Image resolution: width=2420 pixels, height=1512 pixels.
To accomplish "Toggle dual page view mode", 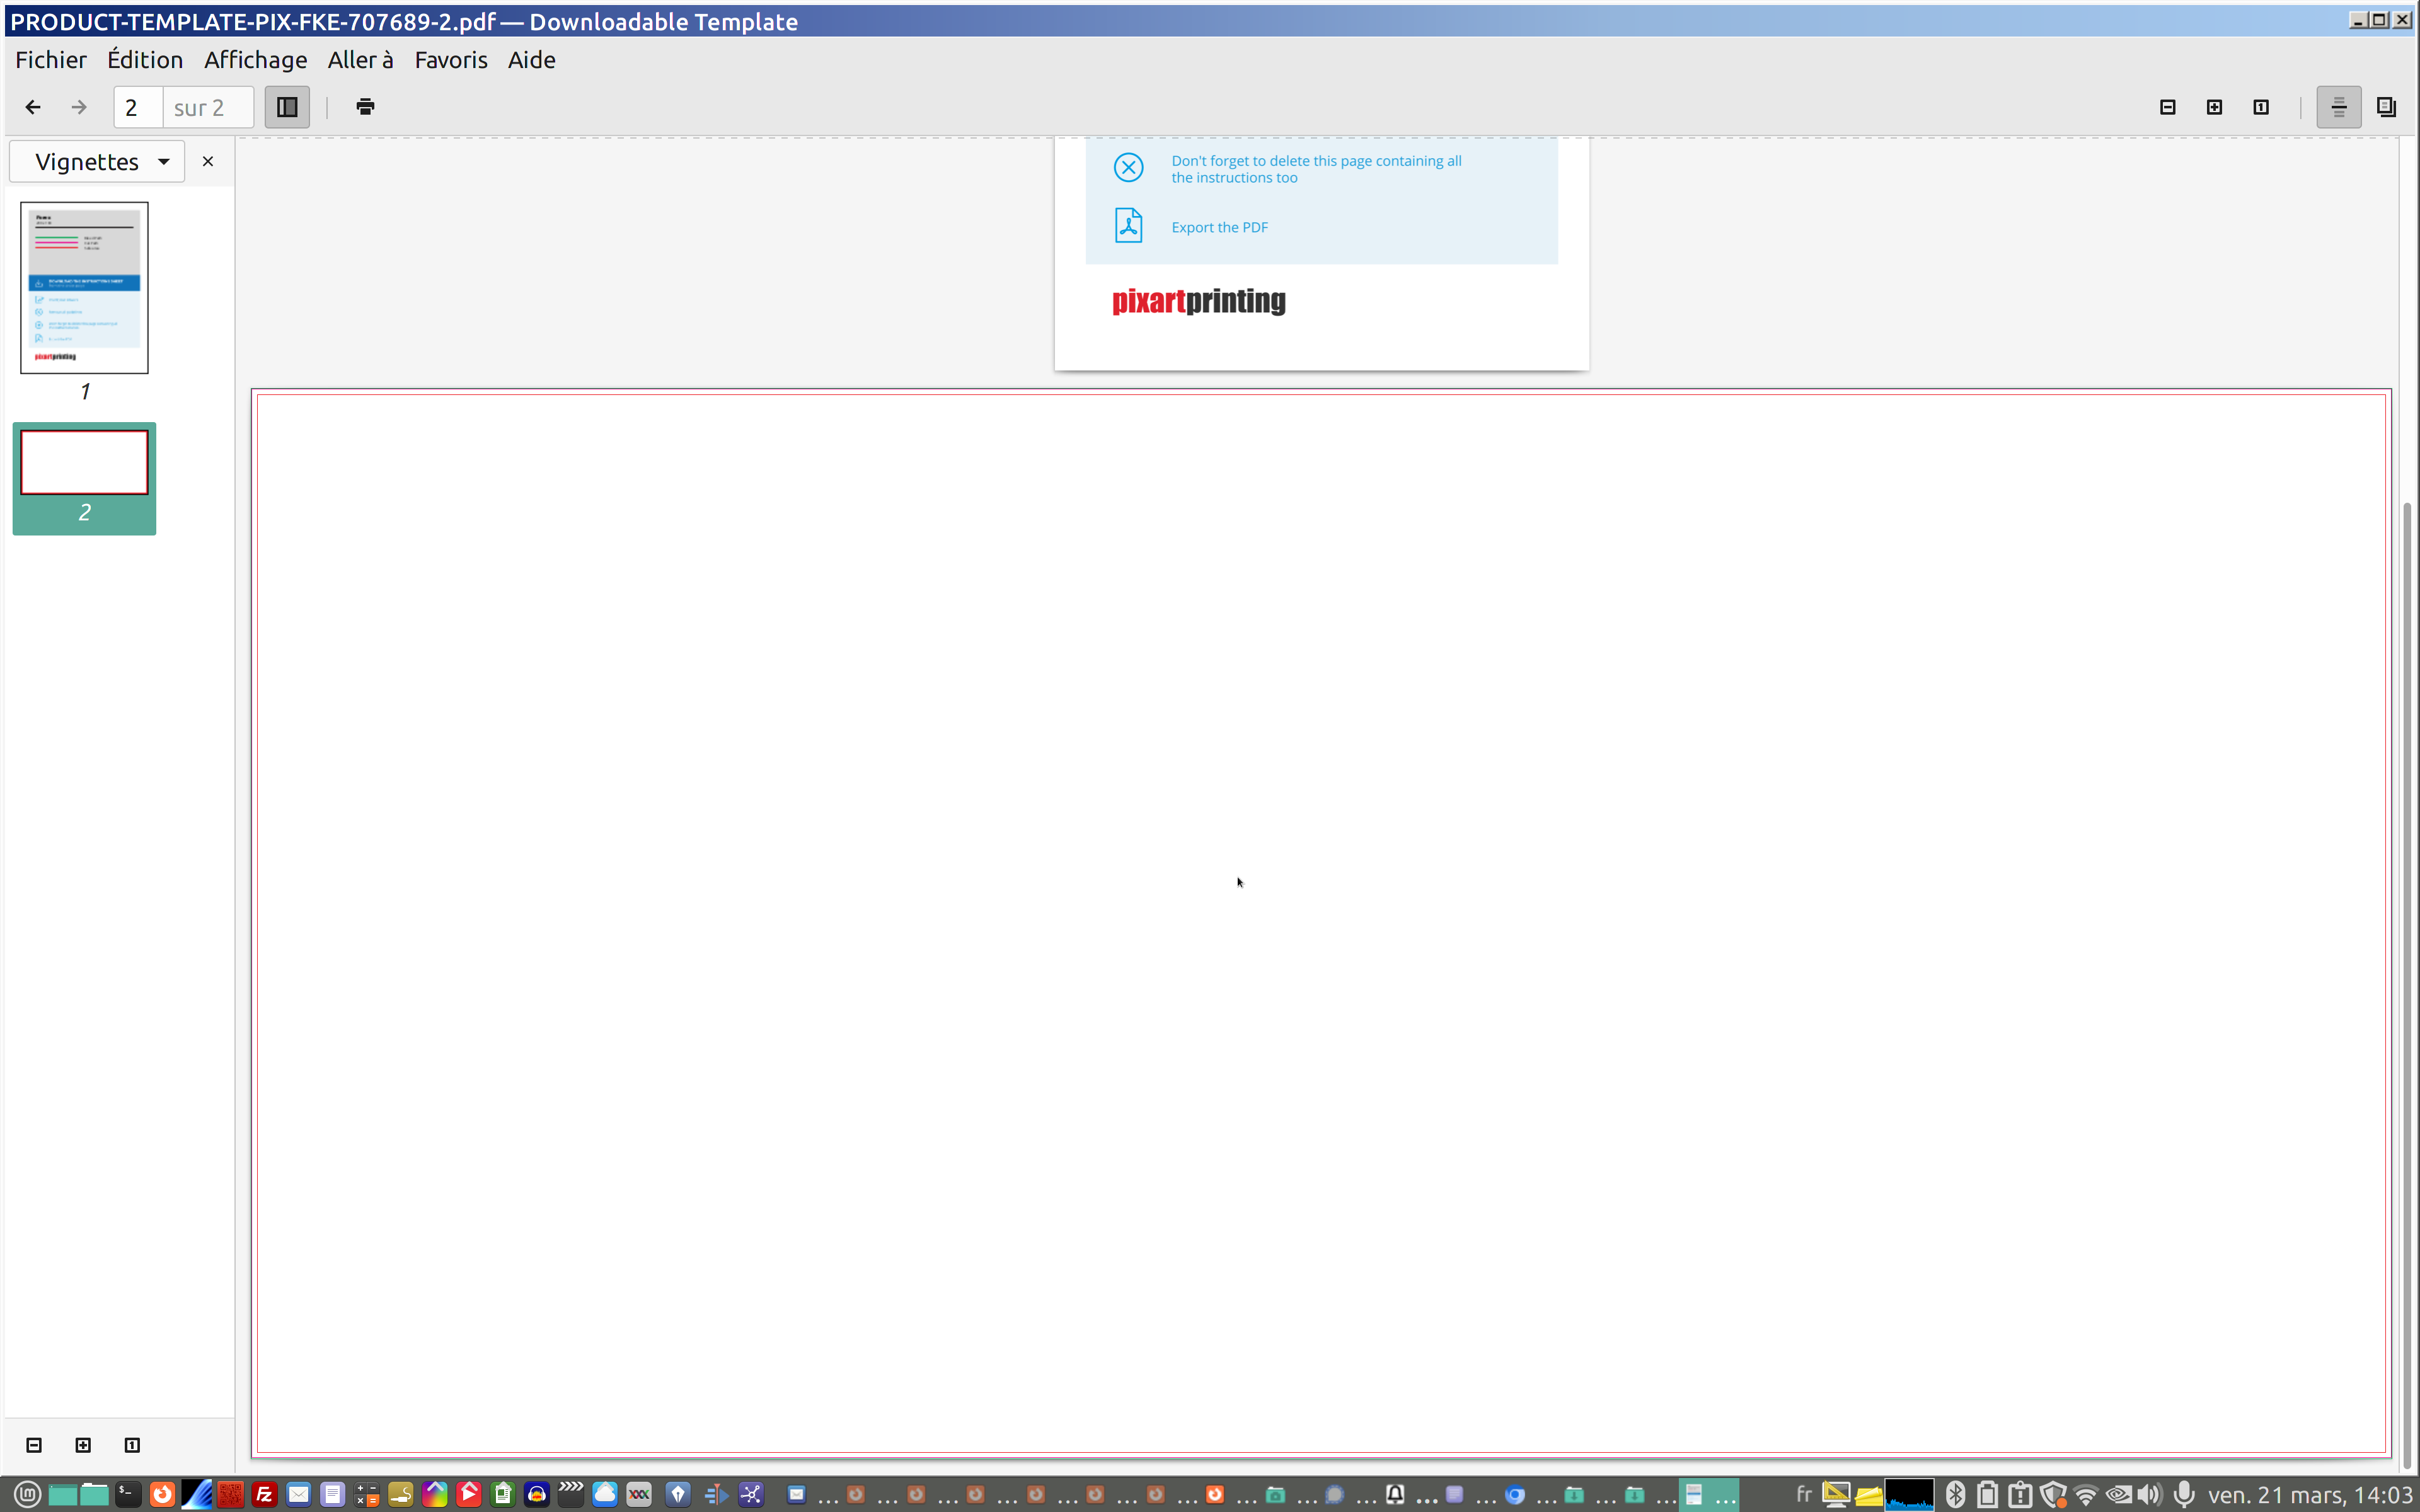I will (2386, 107).
